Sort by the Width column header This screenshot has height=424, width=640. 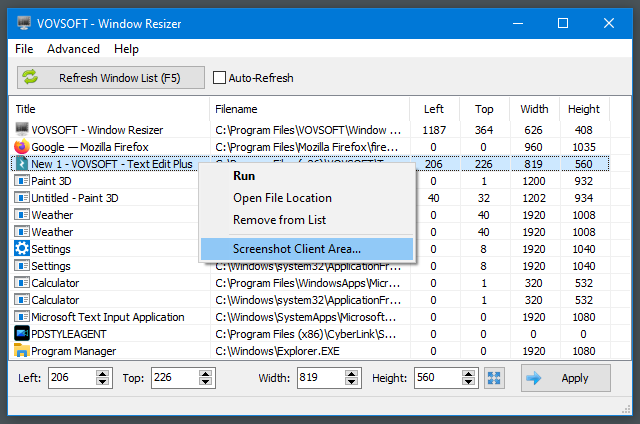click(x=534, y=109)
